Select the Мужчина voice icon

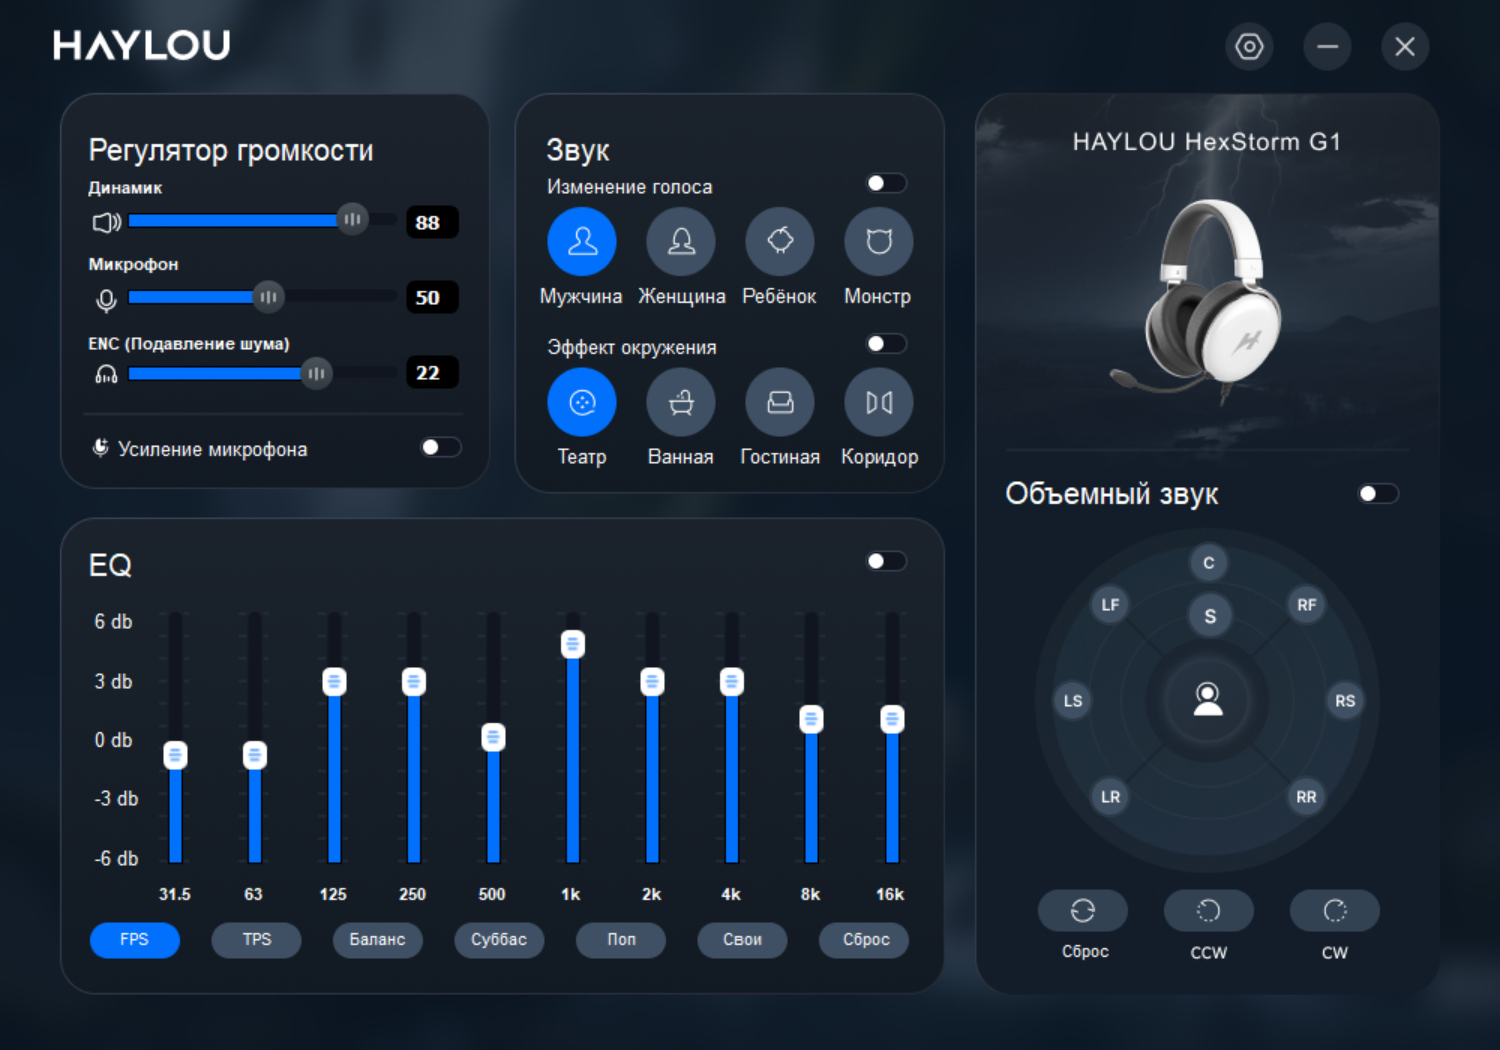click(x=581, y=241)
